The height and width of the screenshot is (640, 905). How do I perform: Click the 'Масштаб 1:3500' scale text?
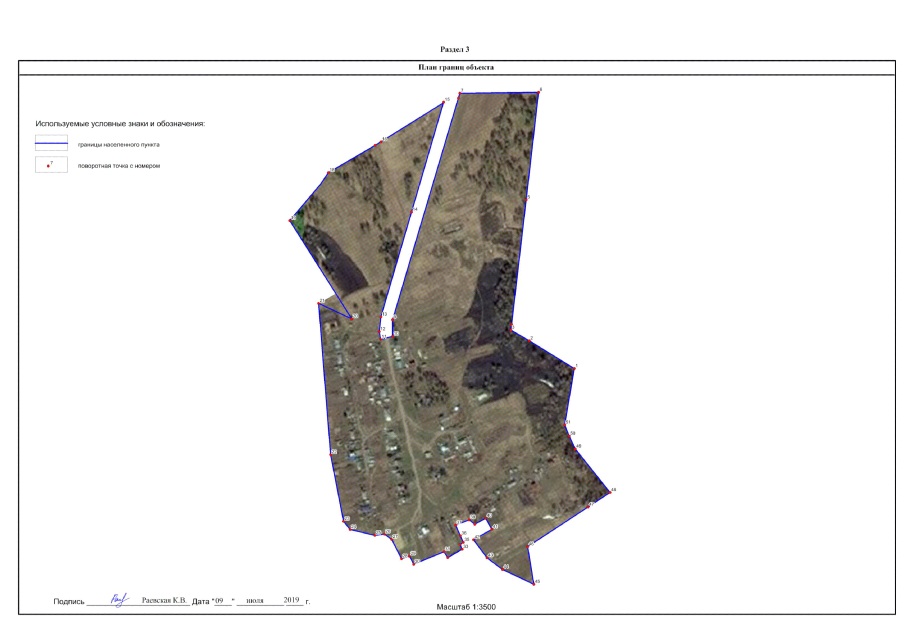pyautogui.click(x=465, y=607)
